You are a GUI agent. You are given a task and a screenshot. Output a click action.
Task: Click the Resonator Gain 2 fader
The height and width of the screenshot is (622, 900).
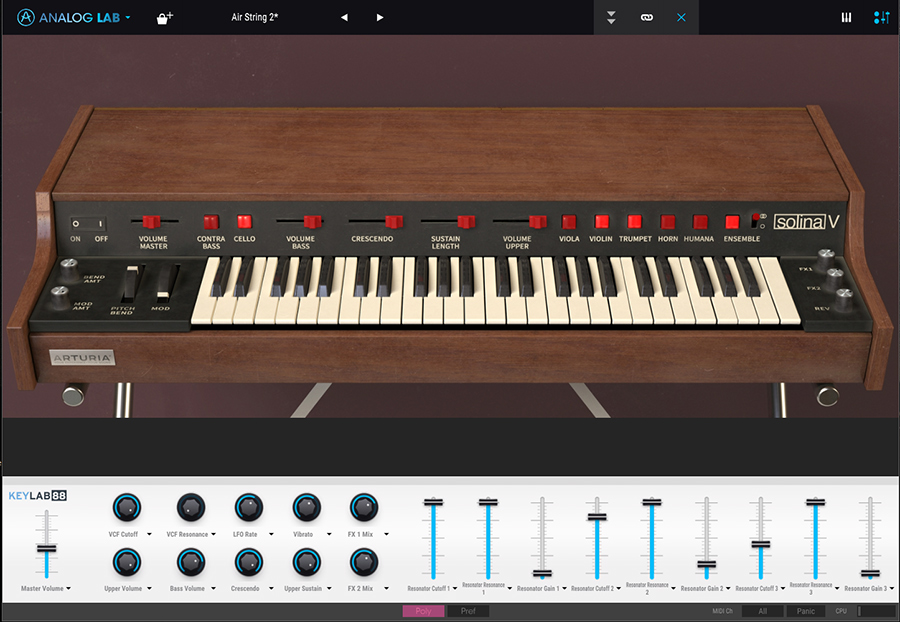pos(707,564)
